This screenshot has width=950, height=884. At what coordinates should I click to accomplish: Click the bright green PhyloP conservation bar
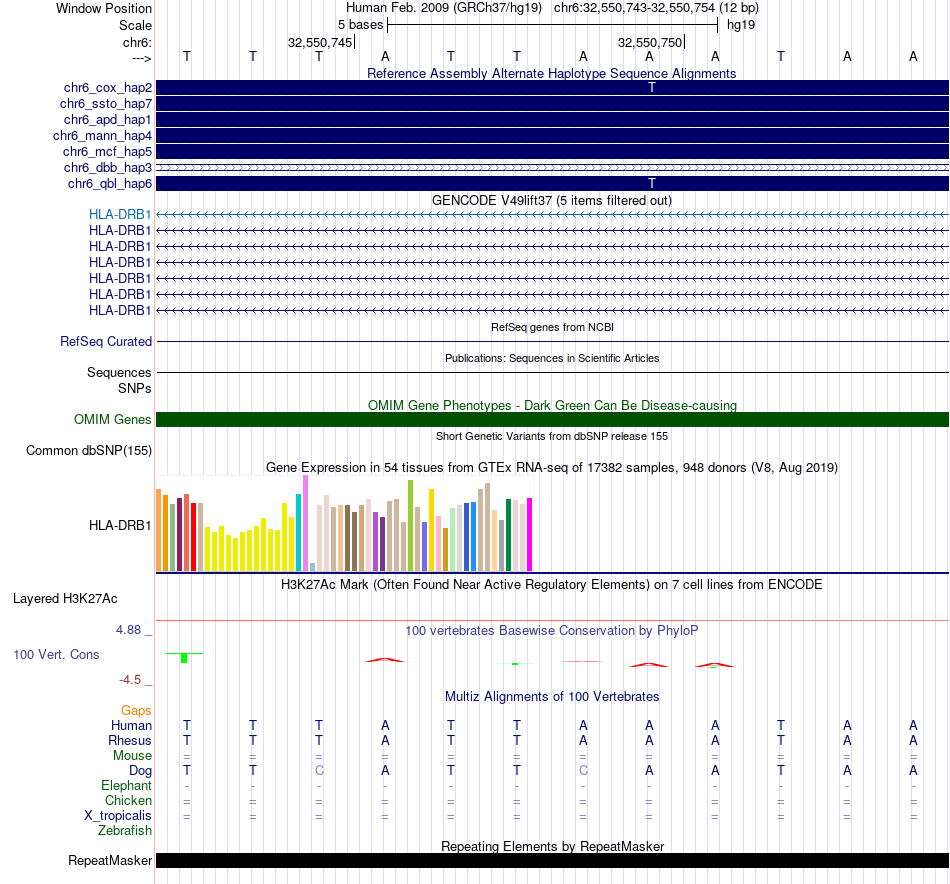(184, 658)
